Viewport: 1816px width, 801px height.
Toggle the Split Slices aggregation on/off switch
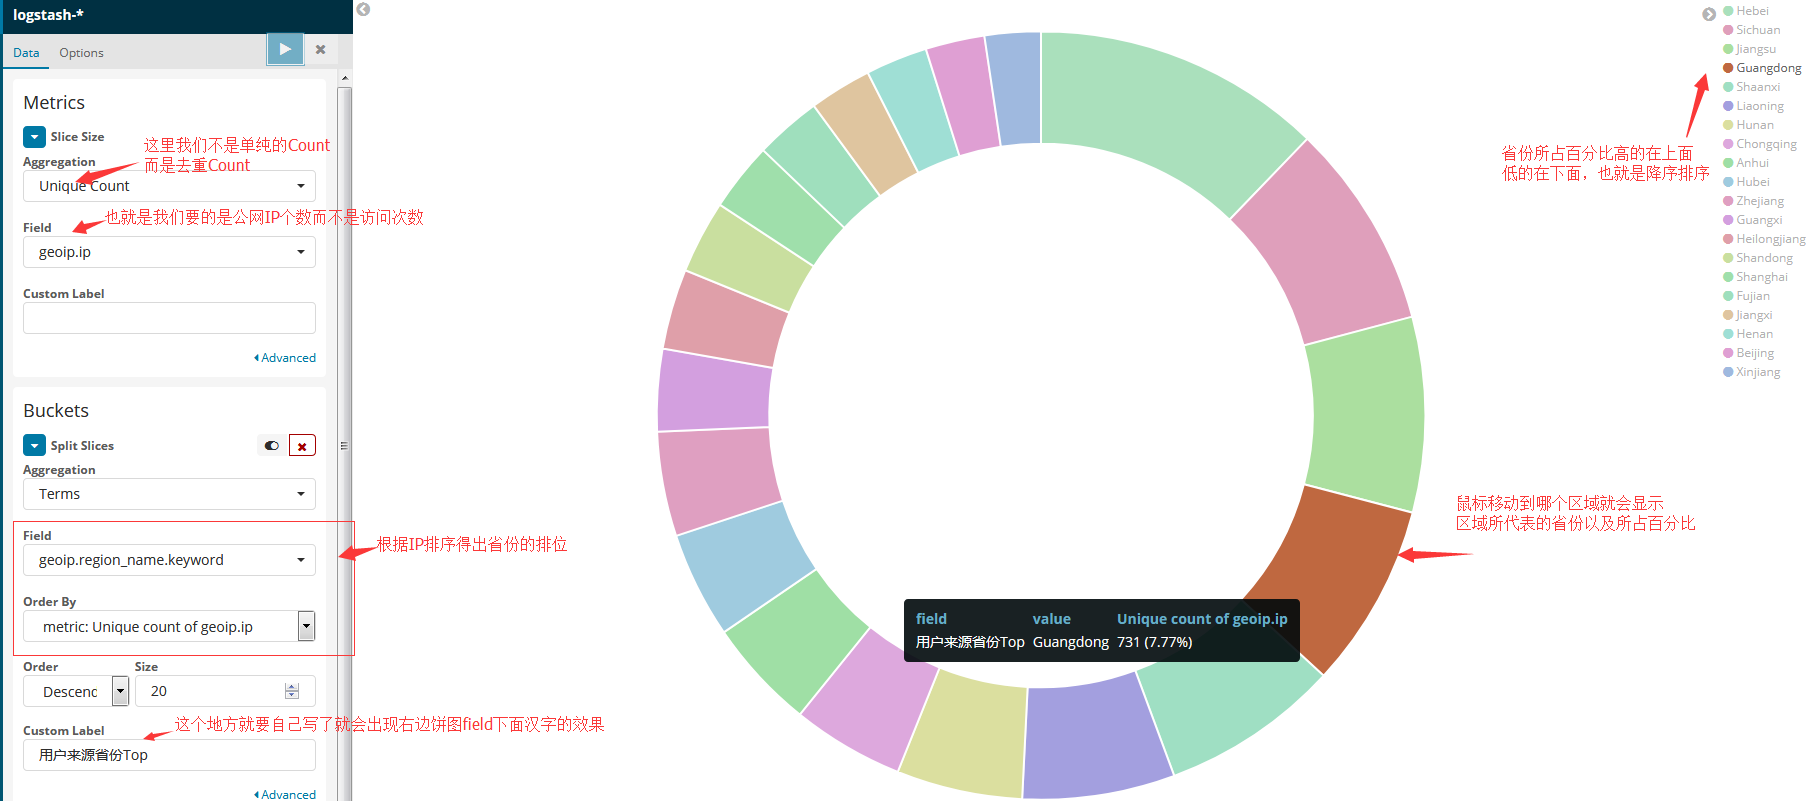[x=271, y=446]
